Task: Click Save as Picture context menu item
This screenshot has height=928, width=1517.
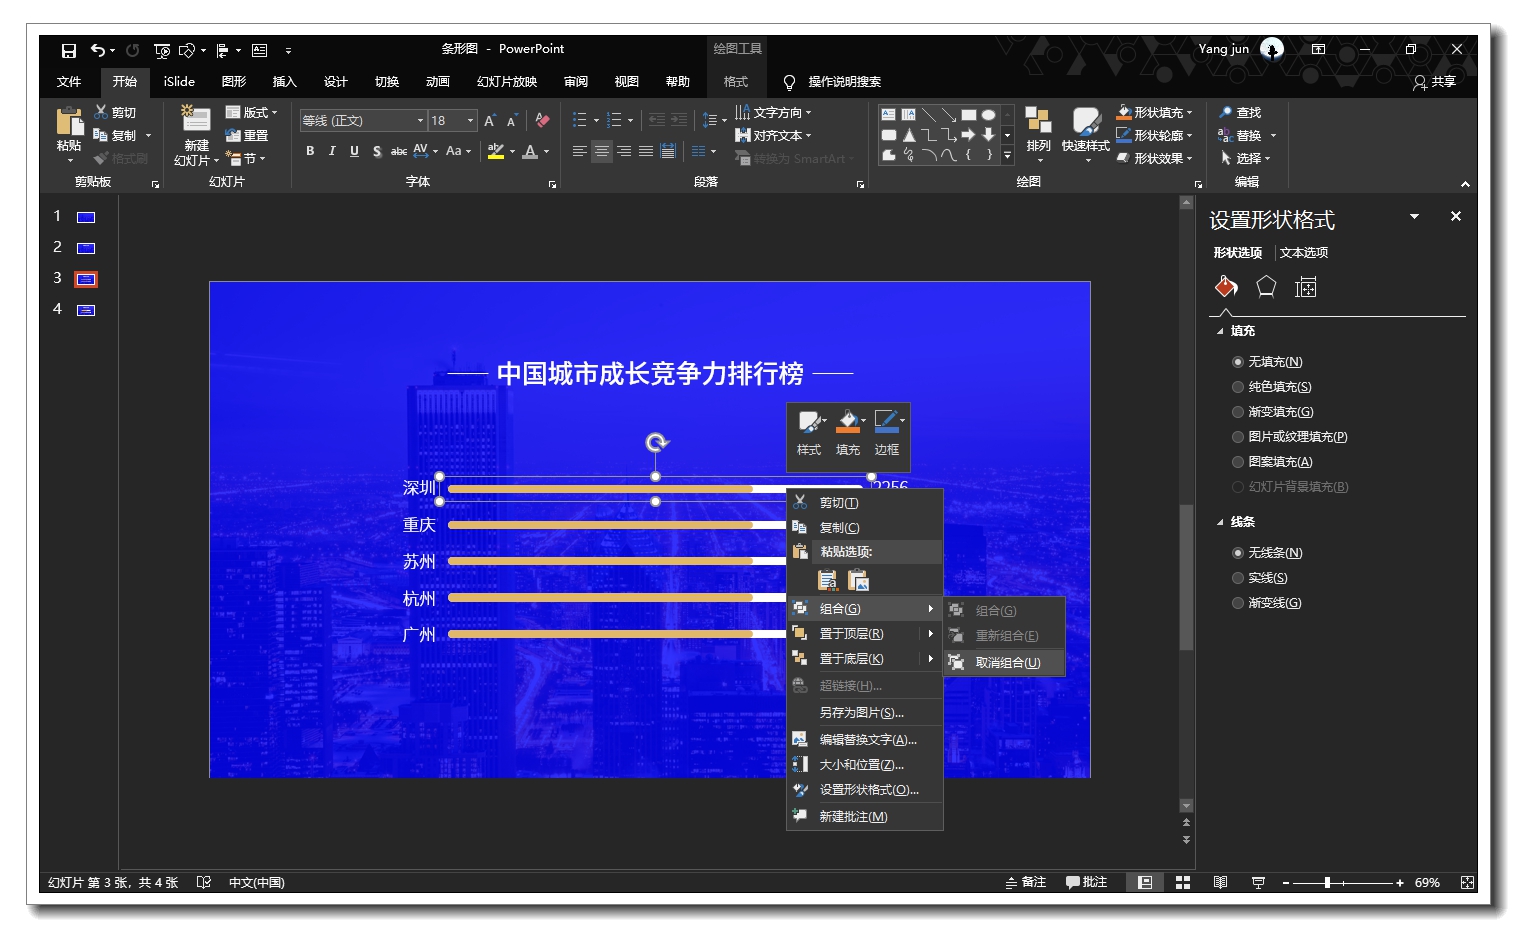Action: [x=865, y=713]
